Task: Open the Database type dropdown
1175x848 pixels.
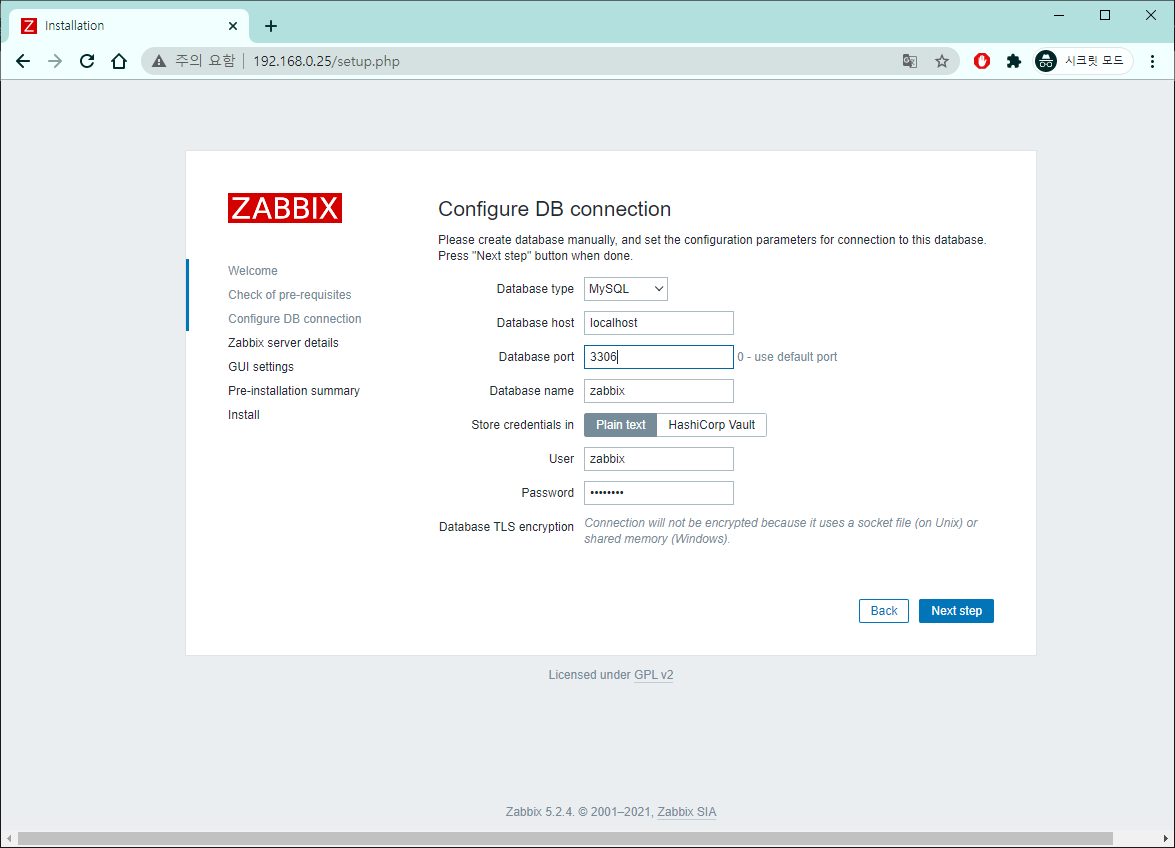Action: click(x=626, y=289)
